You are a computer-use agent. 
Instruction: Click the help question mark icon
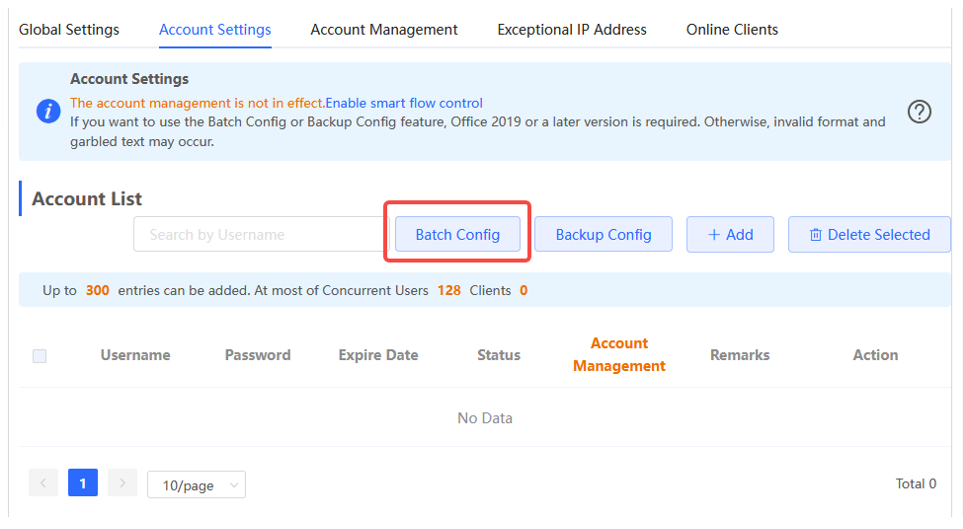(919, 113)
